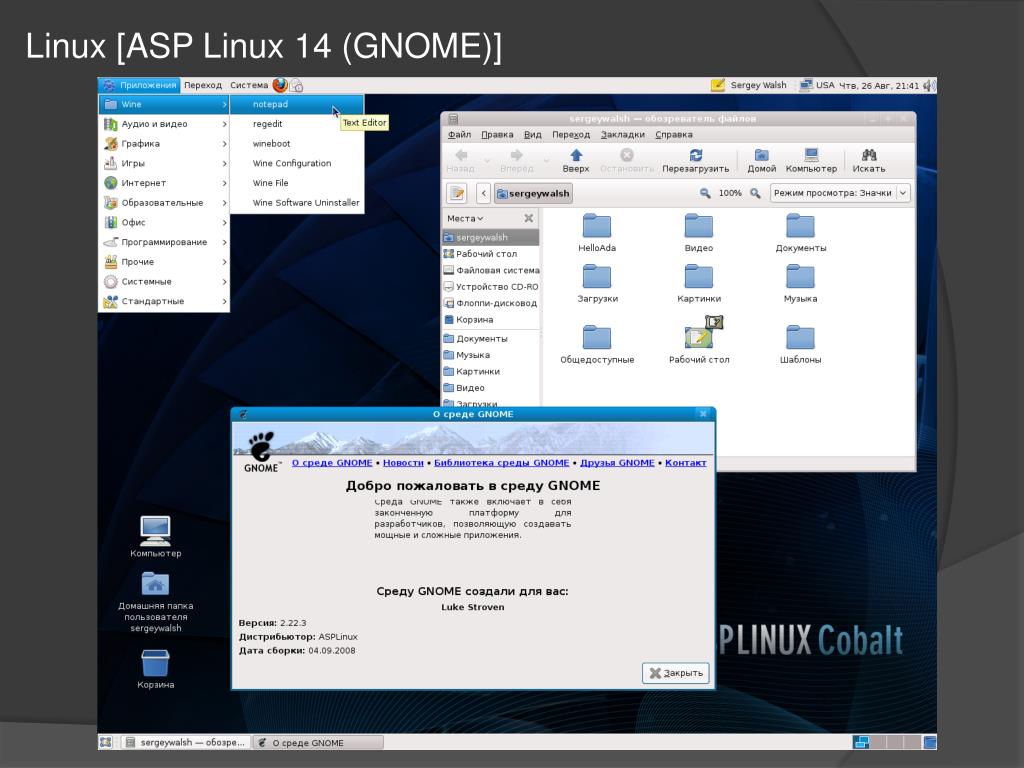The height and width of the screenshot is (768, 1024).
Task: Follow the Новости link
Action: [x=403, y=462]
